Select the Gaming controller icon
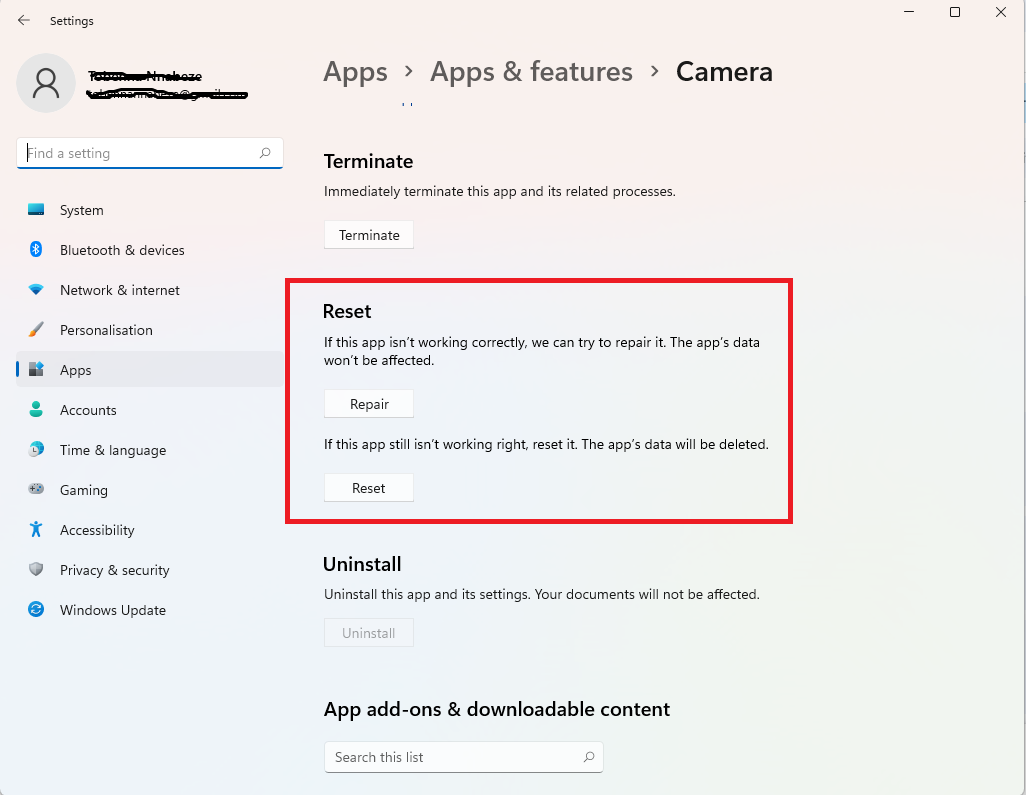The image size is (1026, 795). click(36, 490)
